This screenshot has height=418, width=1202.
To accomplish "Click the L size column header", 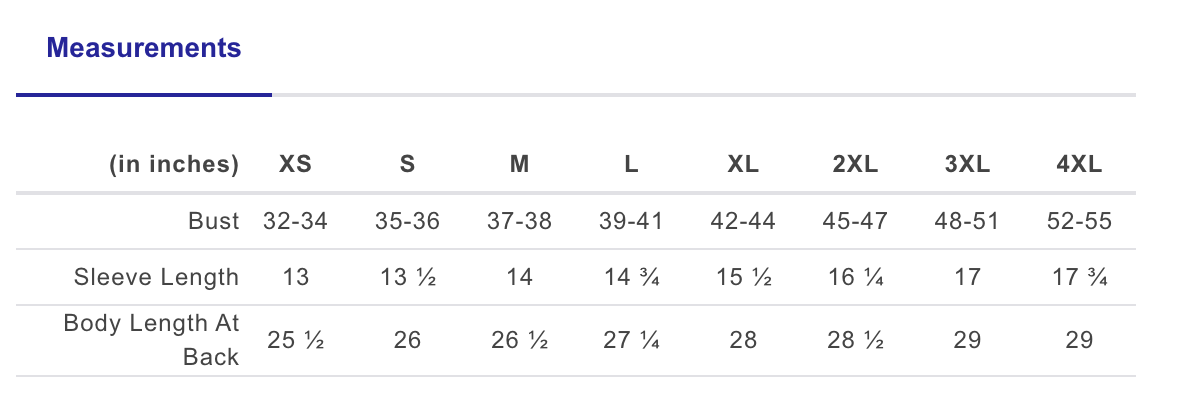I will 631,165.
